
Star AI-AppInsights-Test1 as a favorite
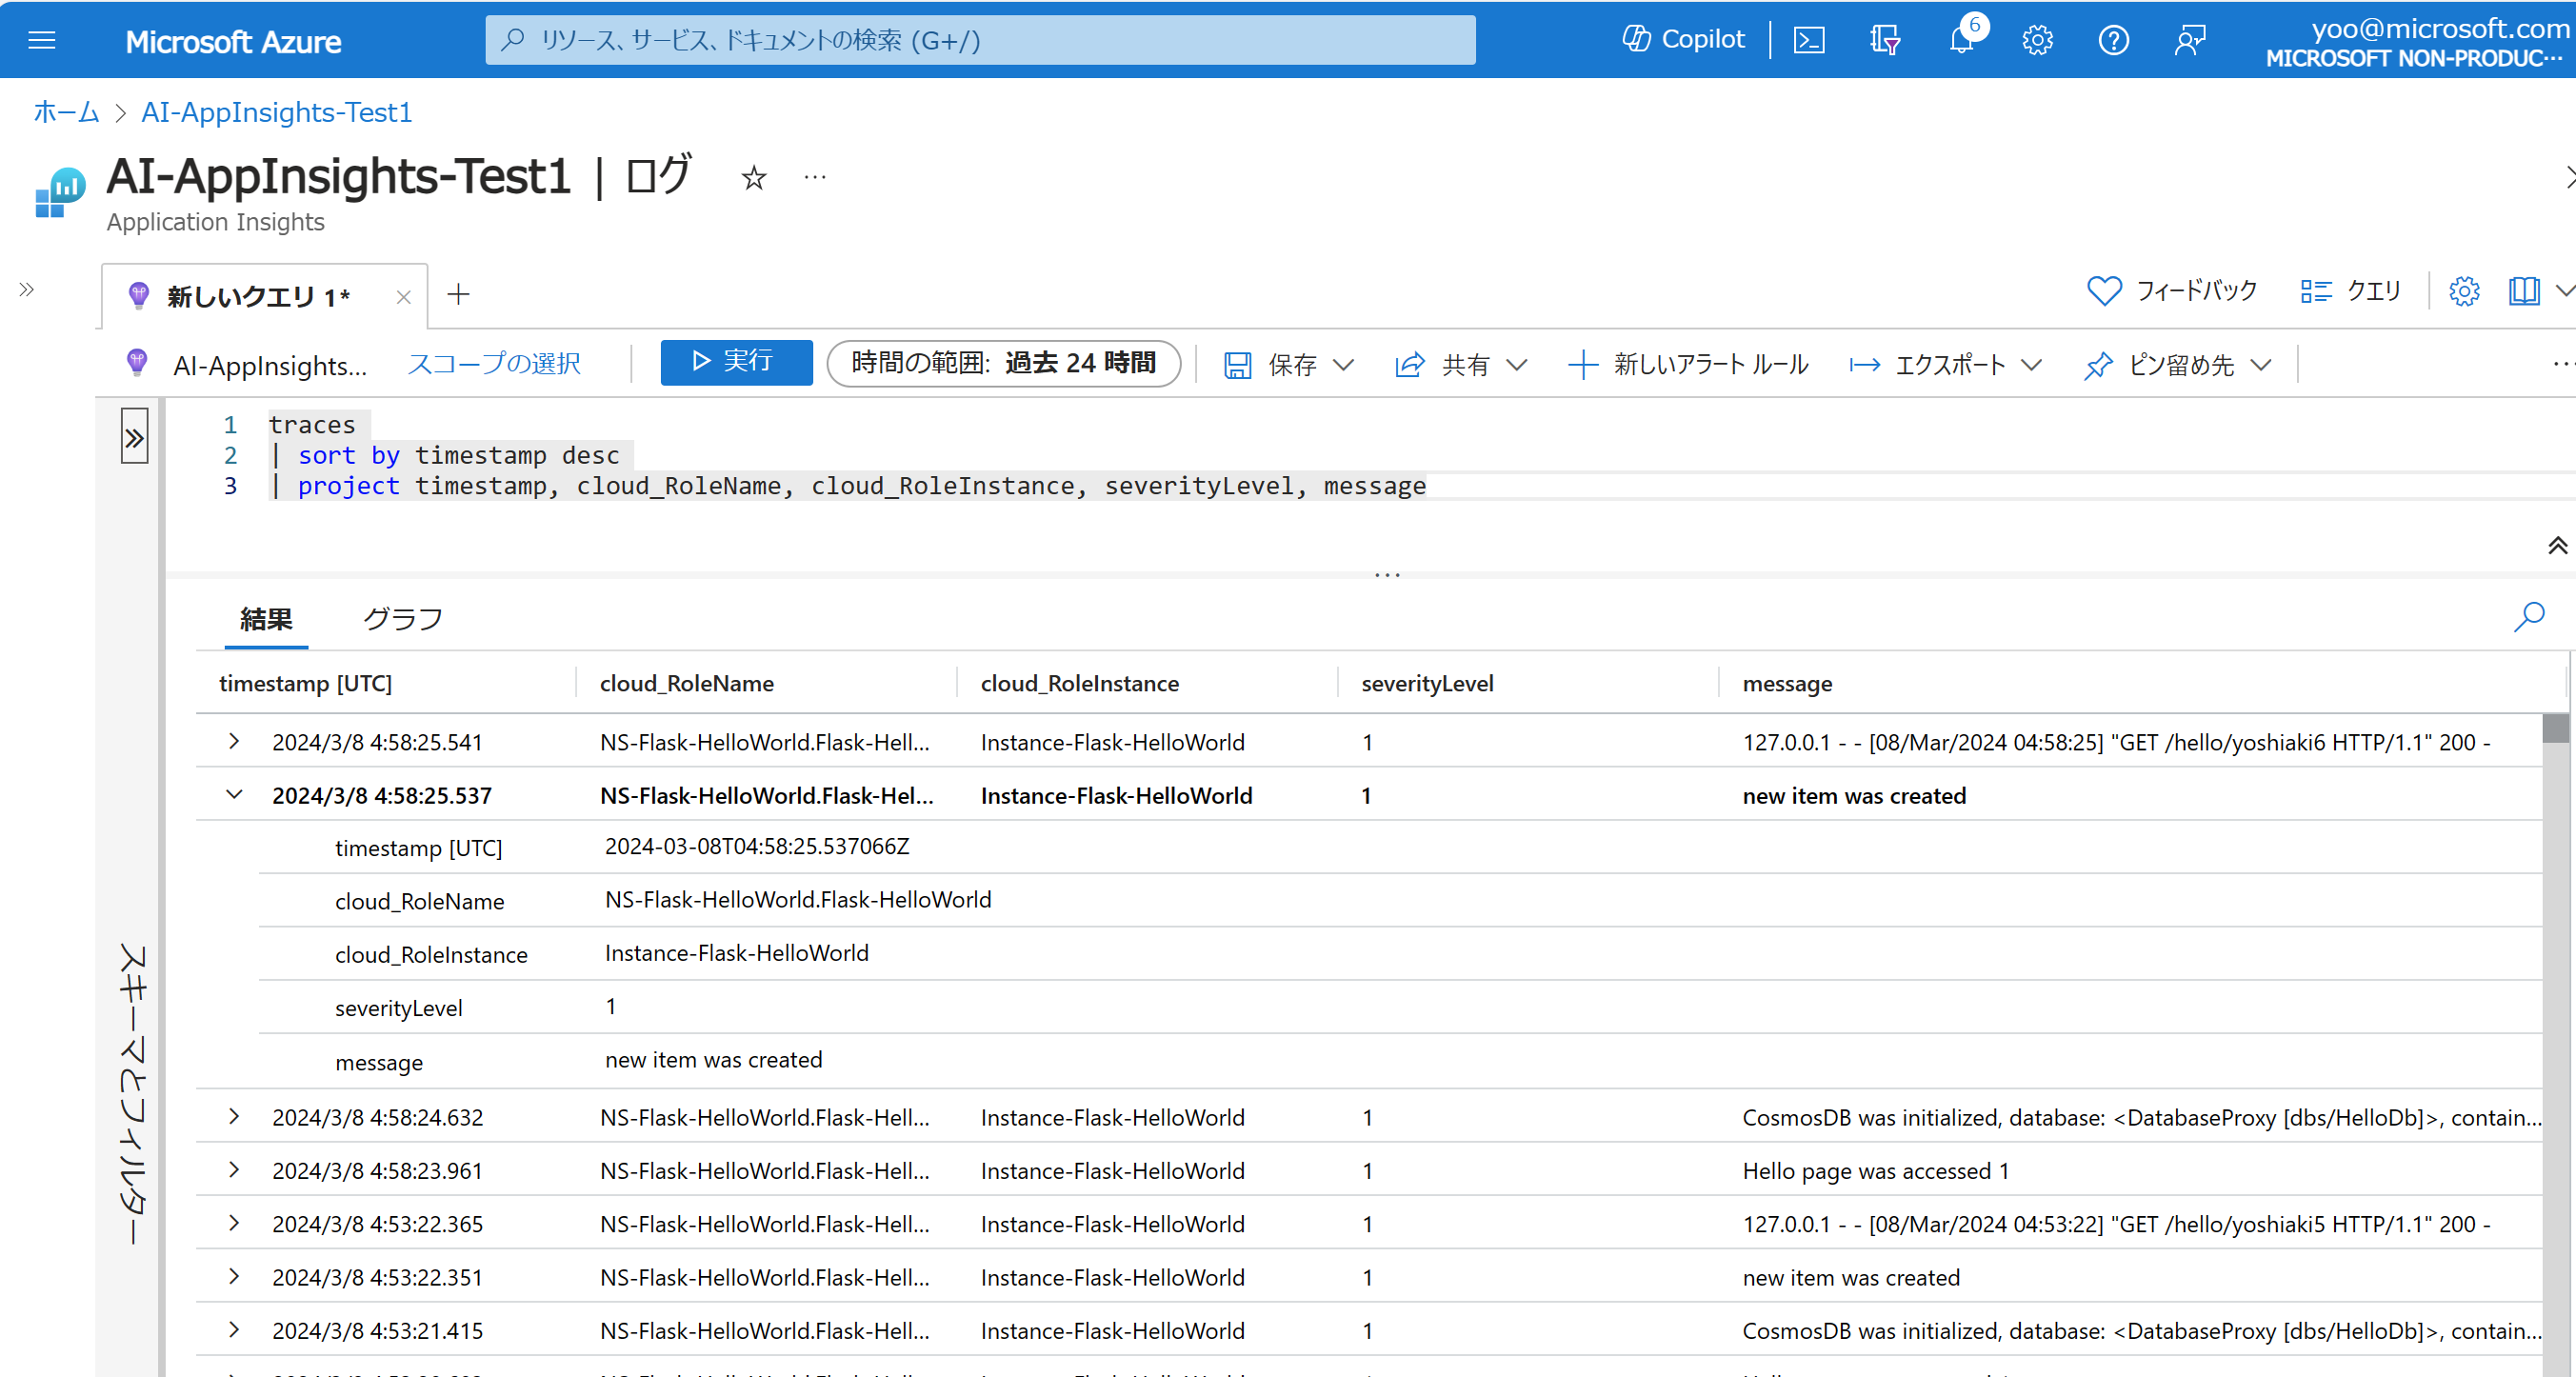[753, 178]
